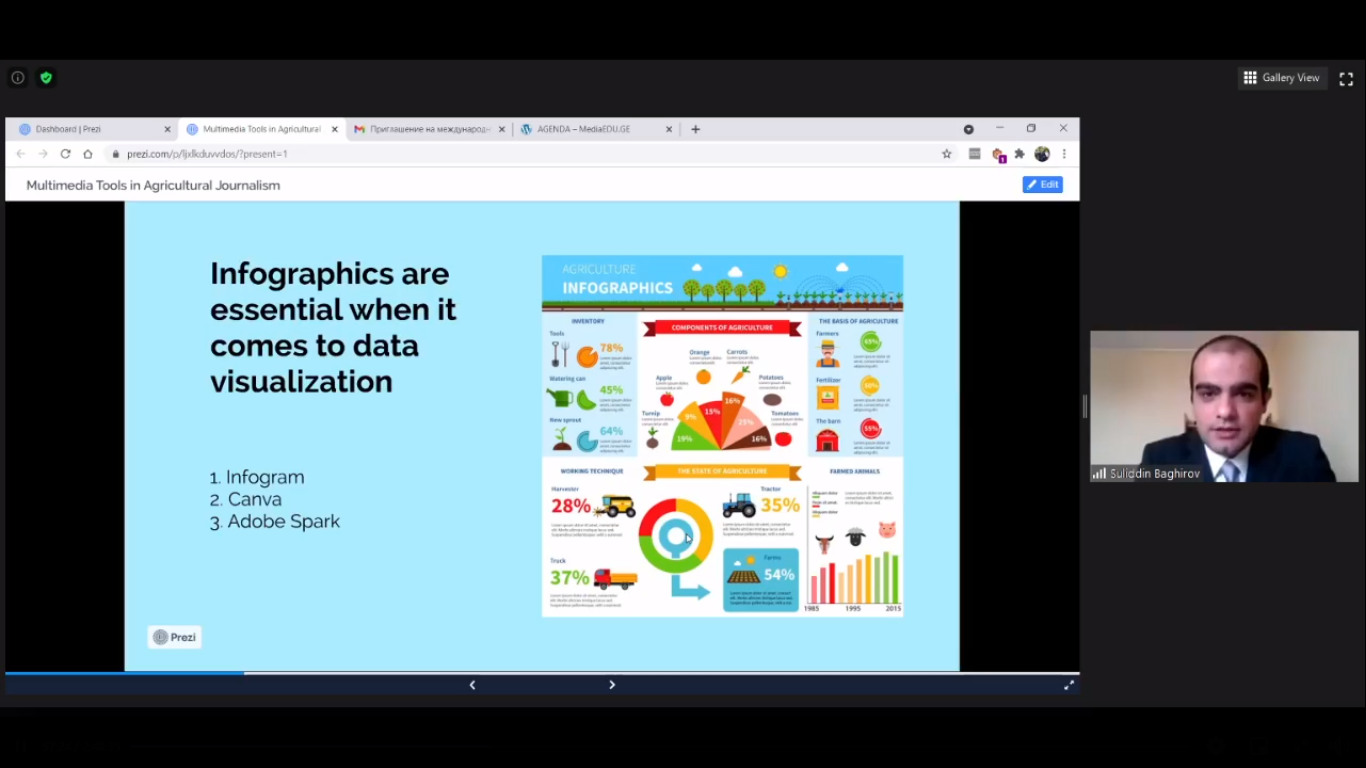1366x768 pixels.
Task: Click the Chrome profile avatar
Action: click(x=1042, y=154)
